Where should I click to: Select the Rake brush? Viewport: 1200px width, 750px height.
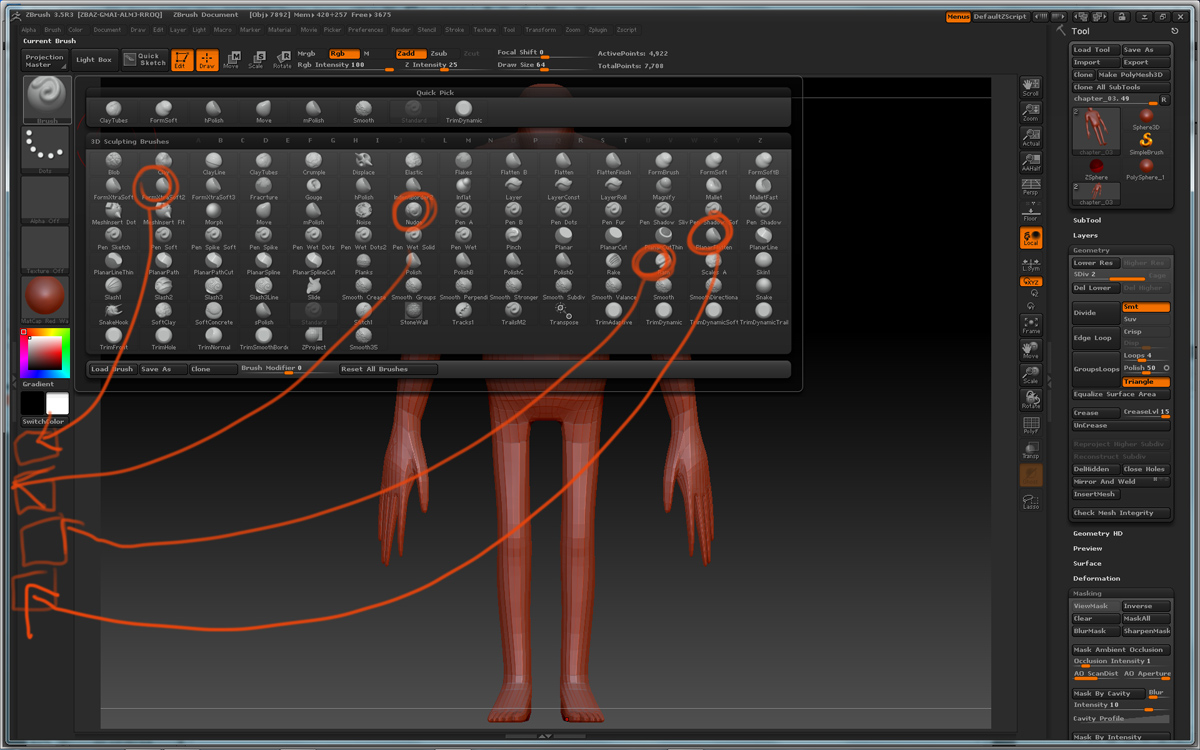tap(614, 264)
